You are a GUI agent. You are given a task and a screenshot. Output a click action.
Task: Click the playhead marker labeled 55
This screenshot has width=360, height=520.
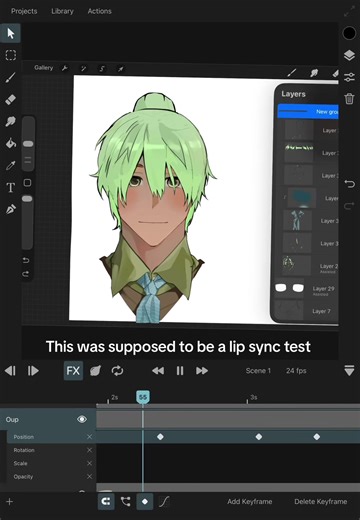click(x=143, y=397)
